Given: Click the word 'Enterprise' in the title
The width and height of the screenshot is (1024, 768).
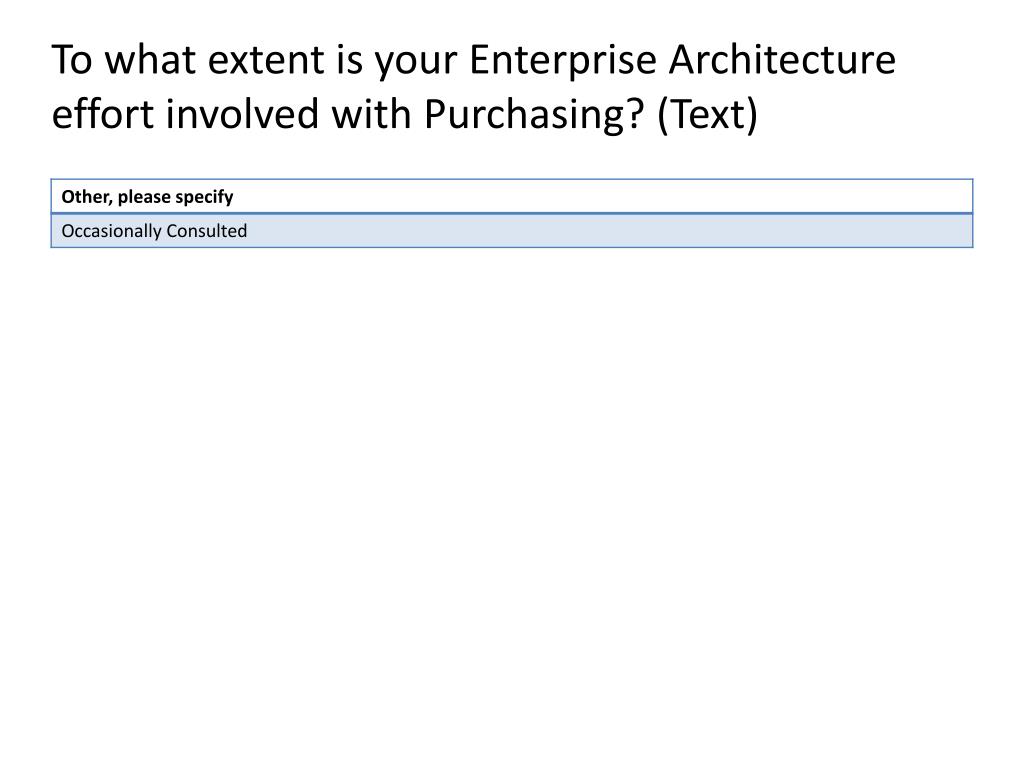Looking at the screenshot, I should 562,61.
